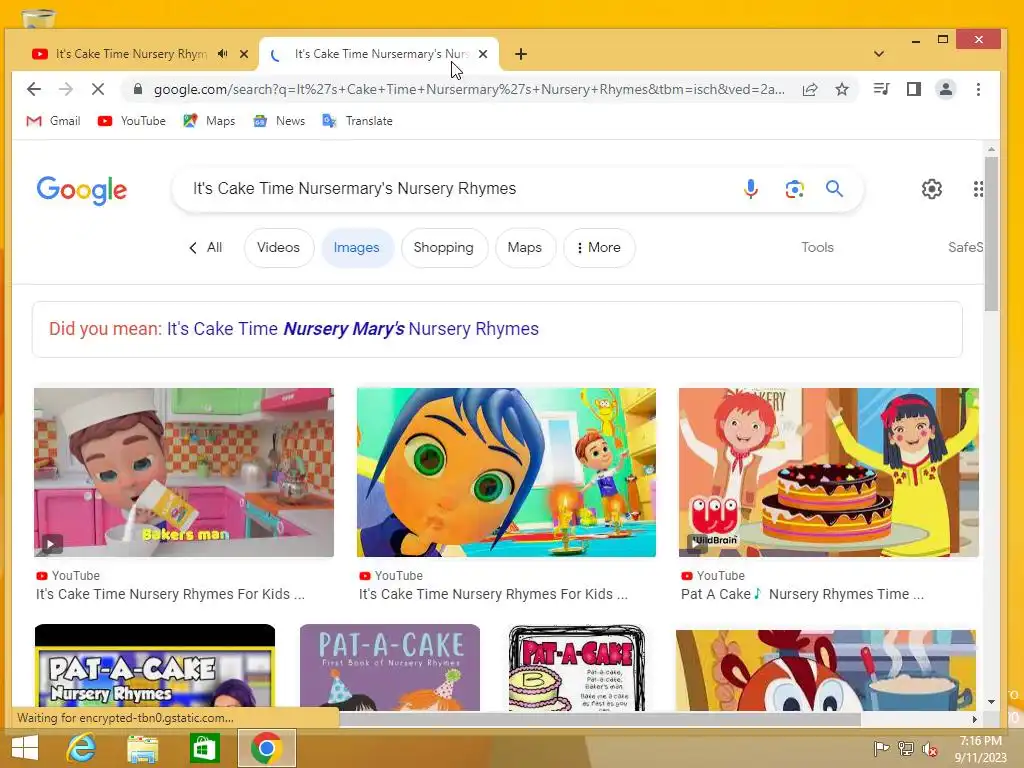Search by voice with microphone icon
The width and height of the screenshot is (1024, 768).
tap(751, 189)
